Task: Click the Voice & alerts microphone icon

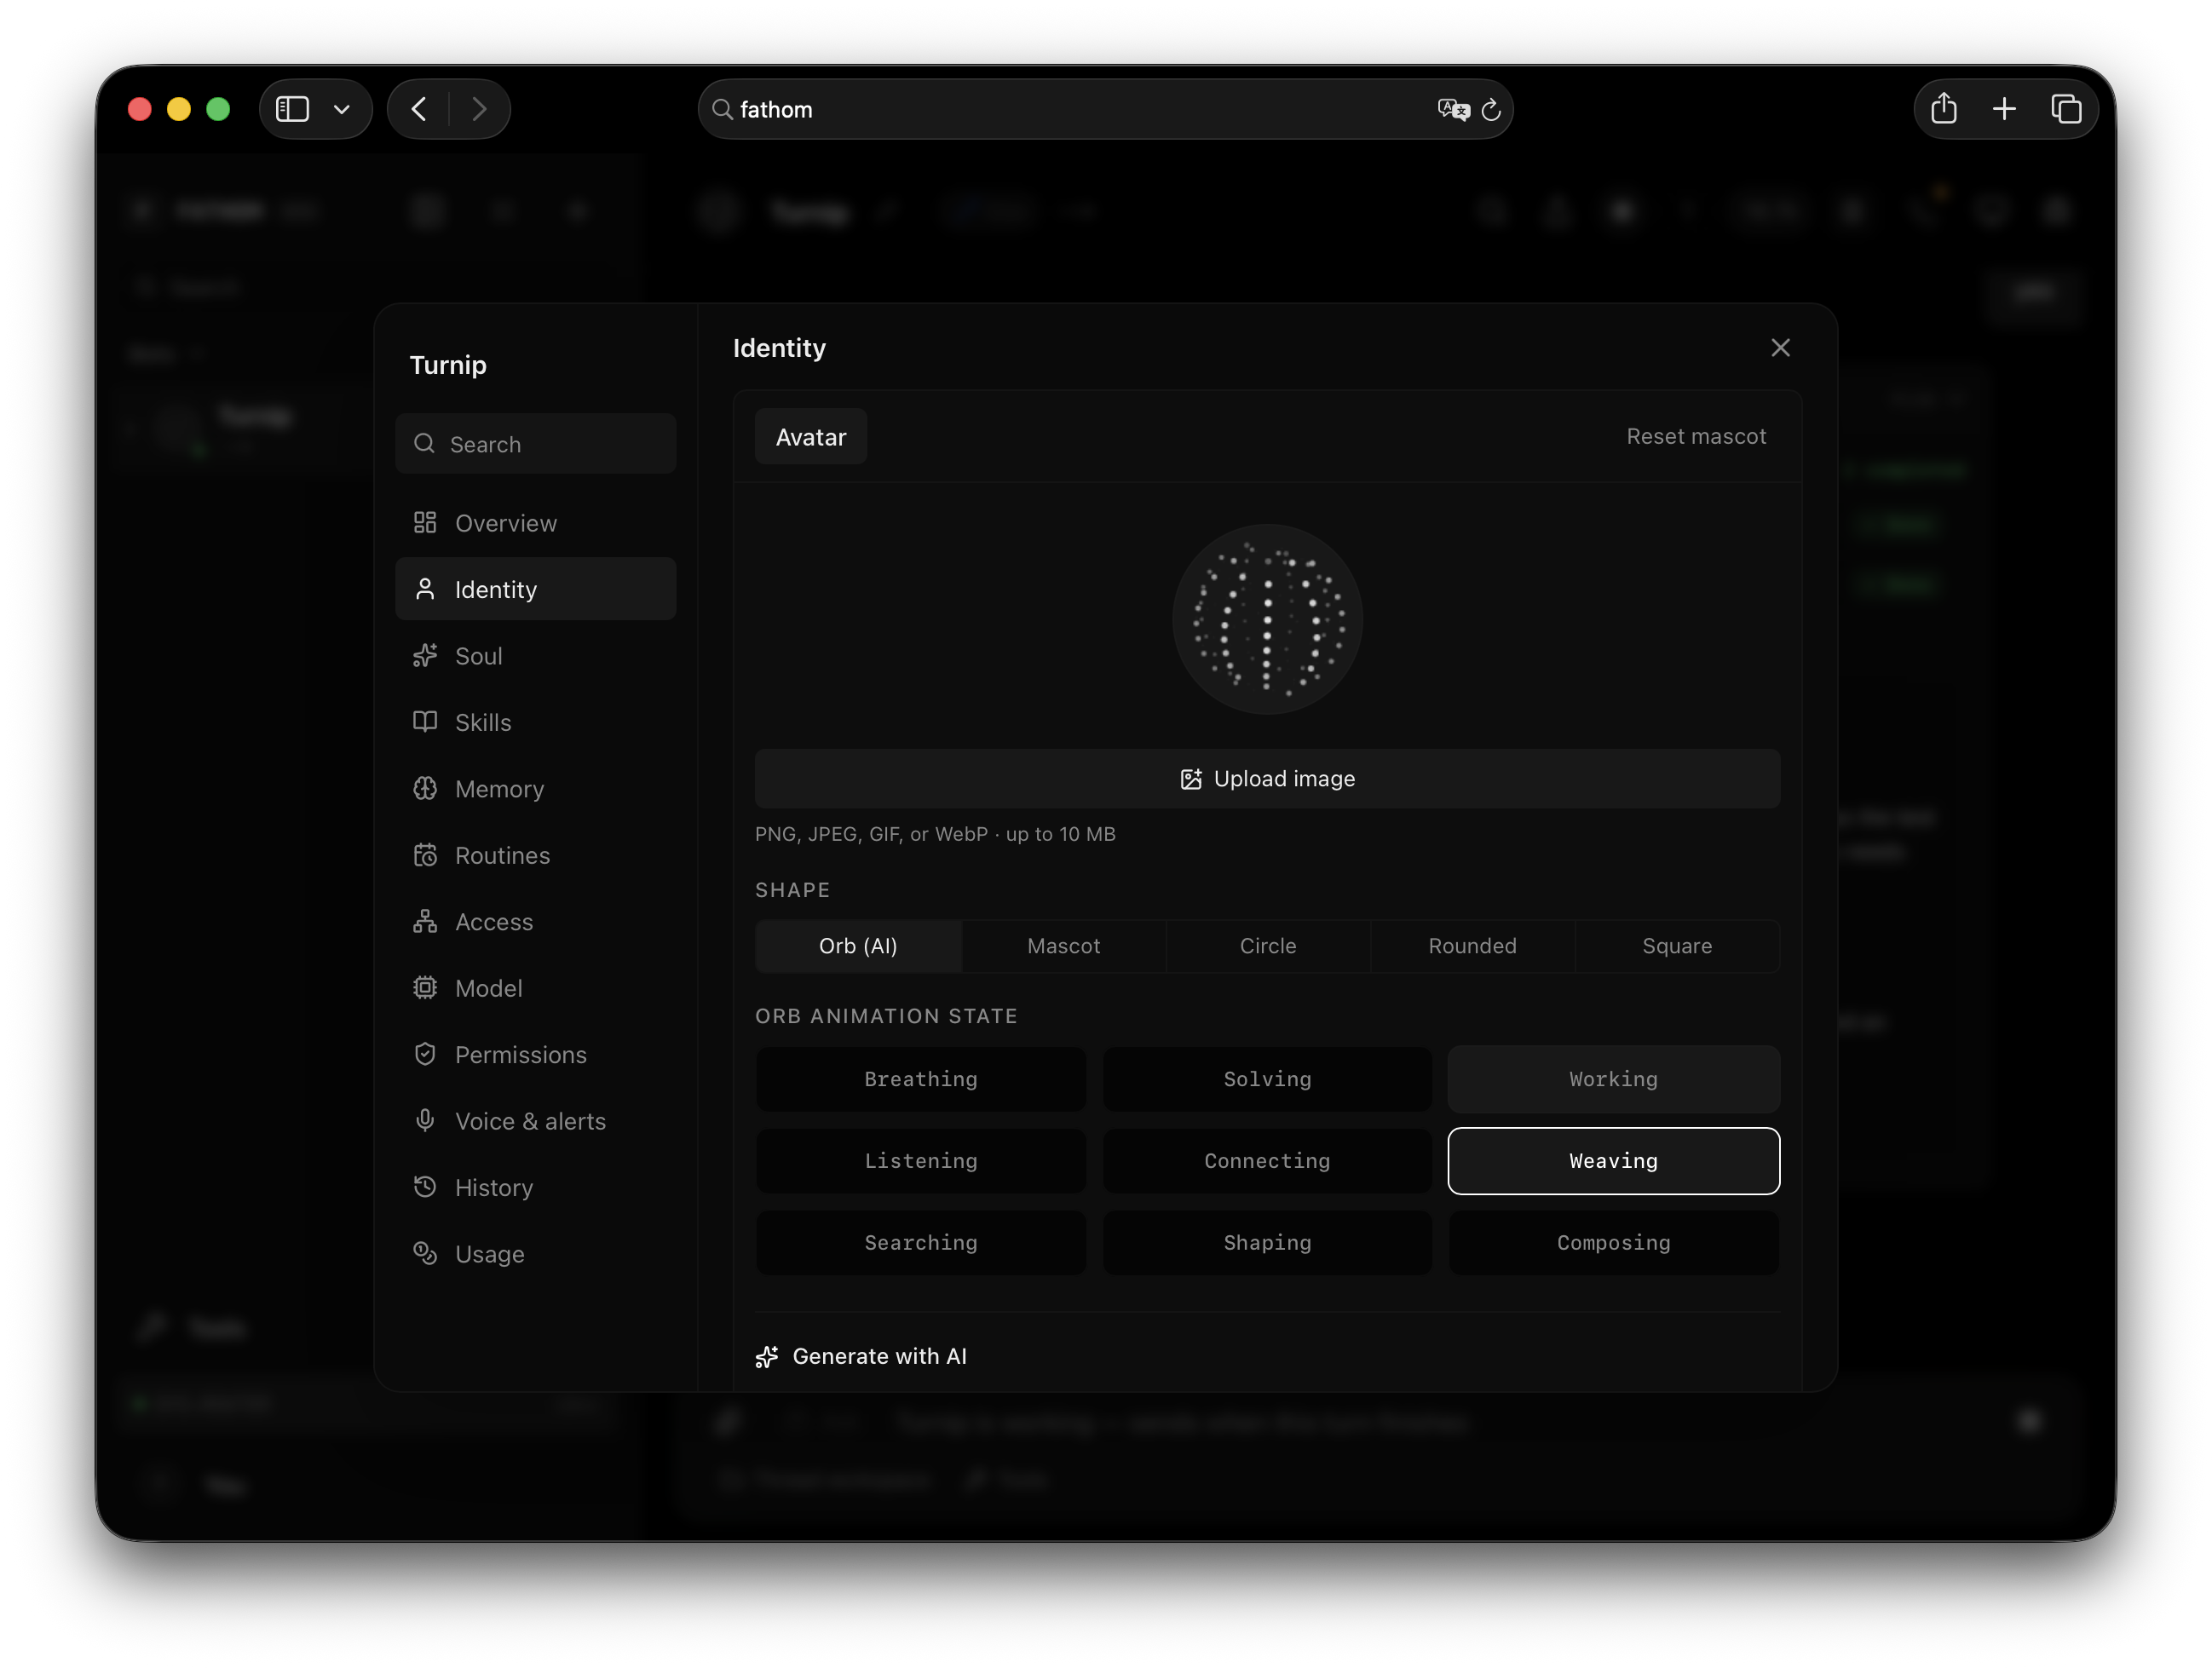Action: [x=425, y=1121]
